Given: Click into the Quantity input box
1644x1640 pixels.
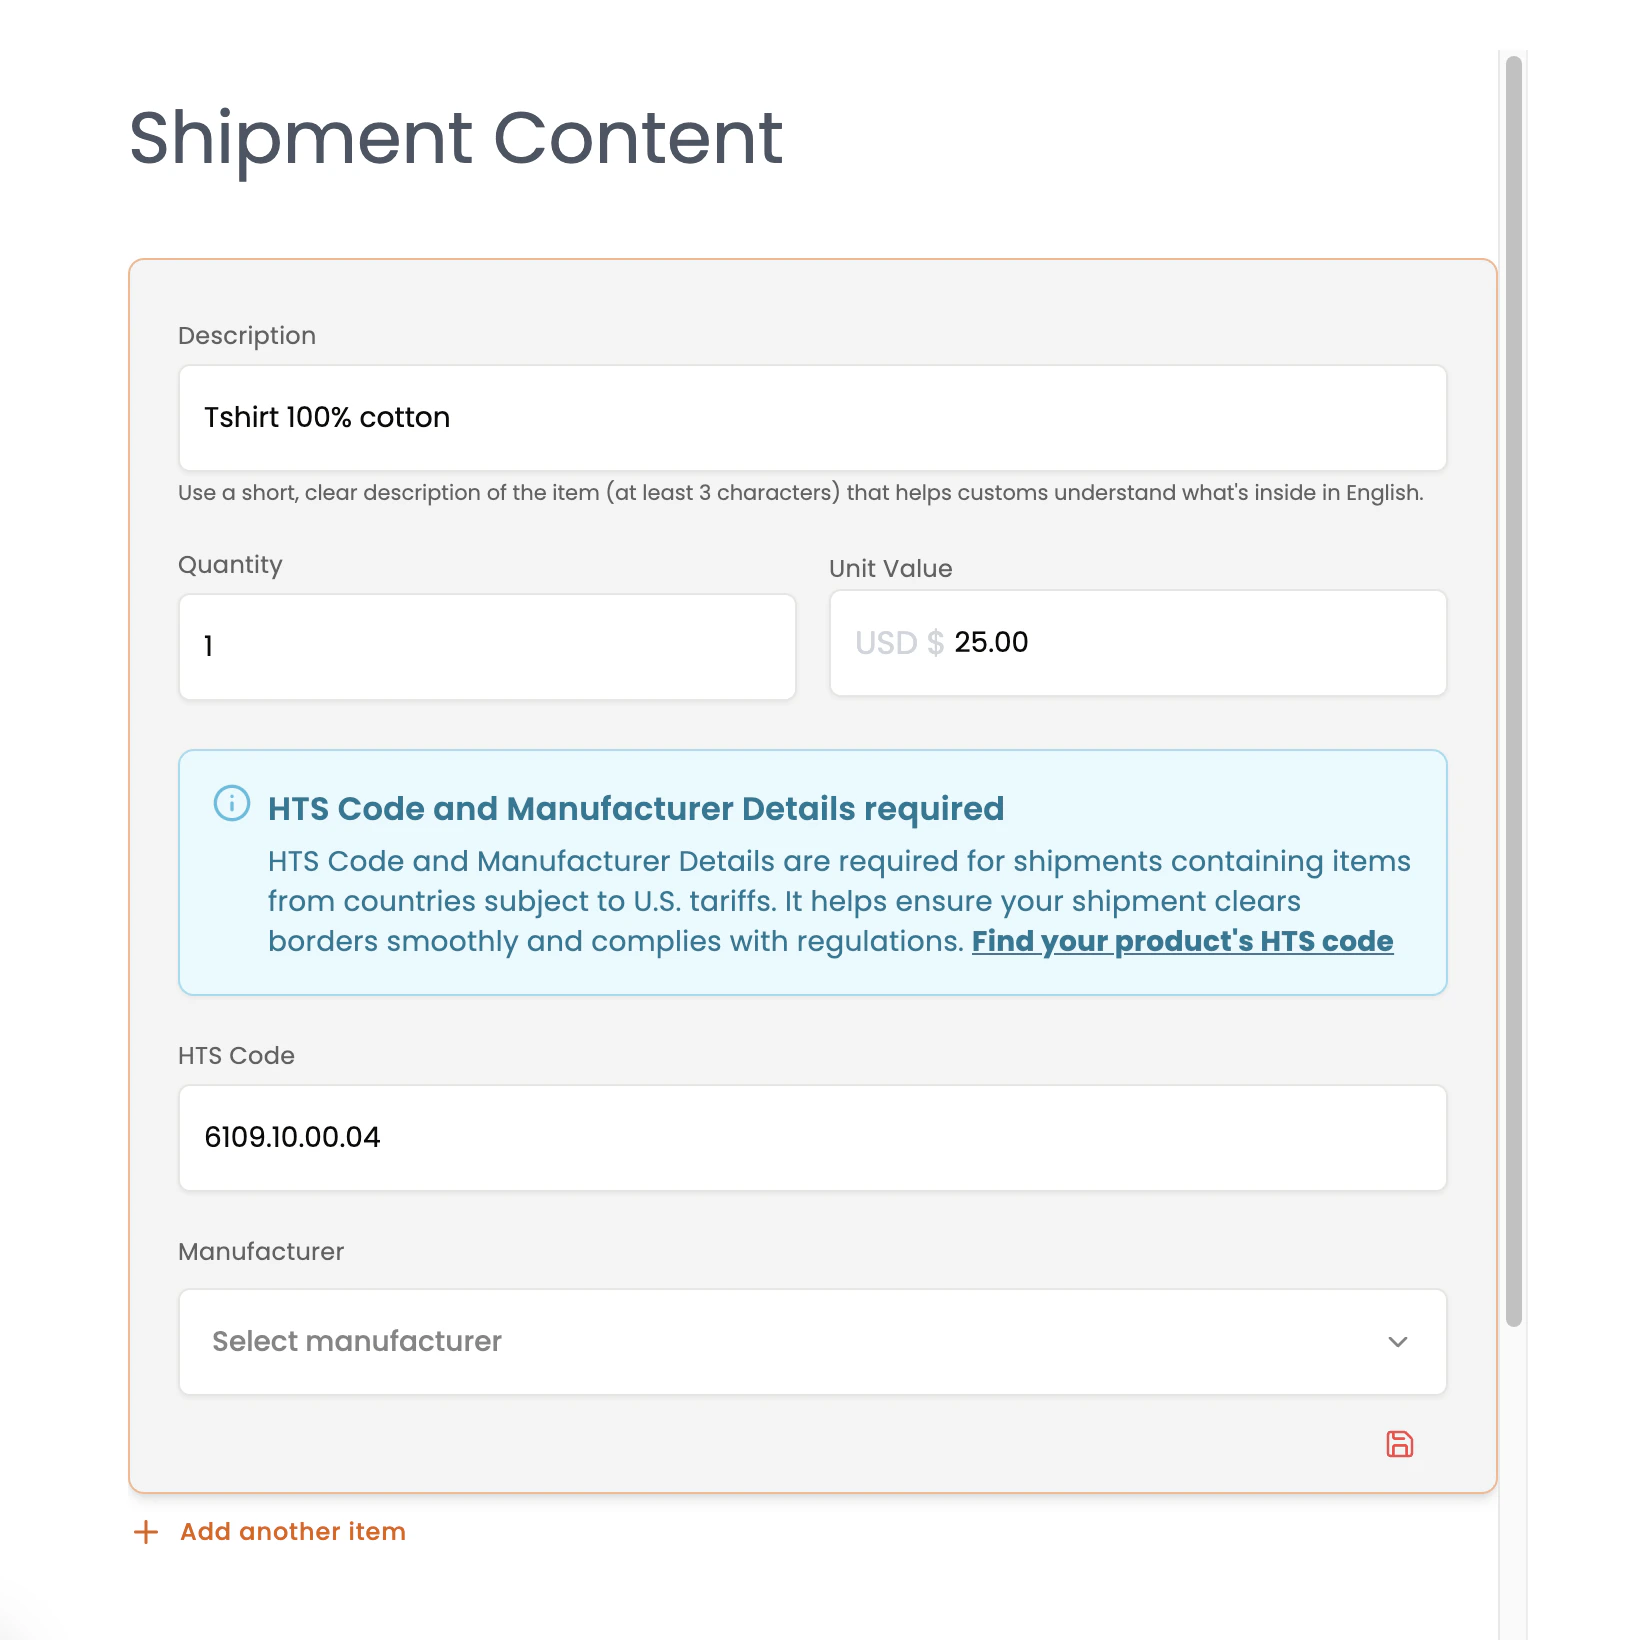Looking at the screenshot, I should (x=487, y=647).
